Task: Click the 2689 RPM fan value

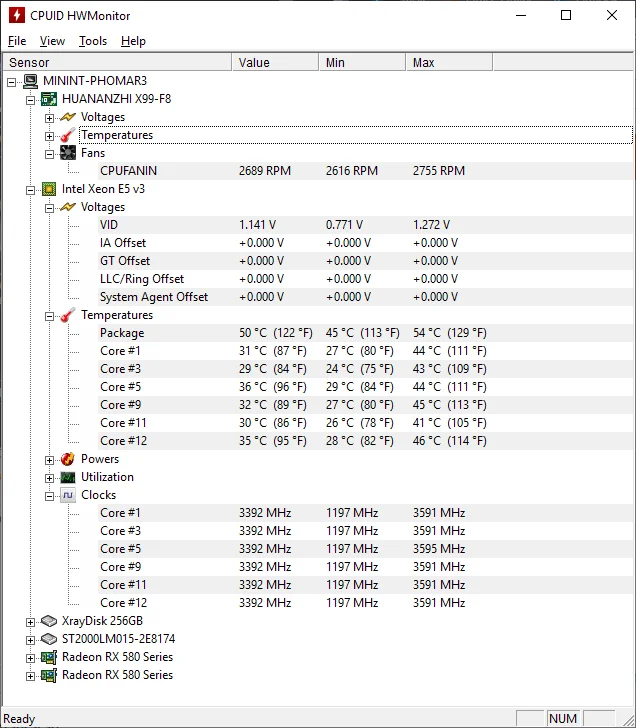Action: tap(265, 171)
